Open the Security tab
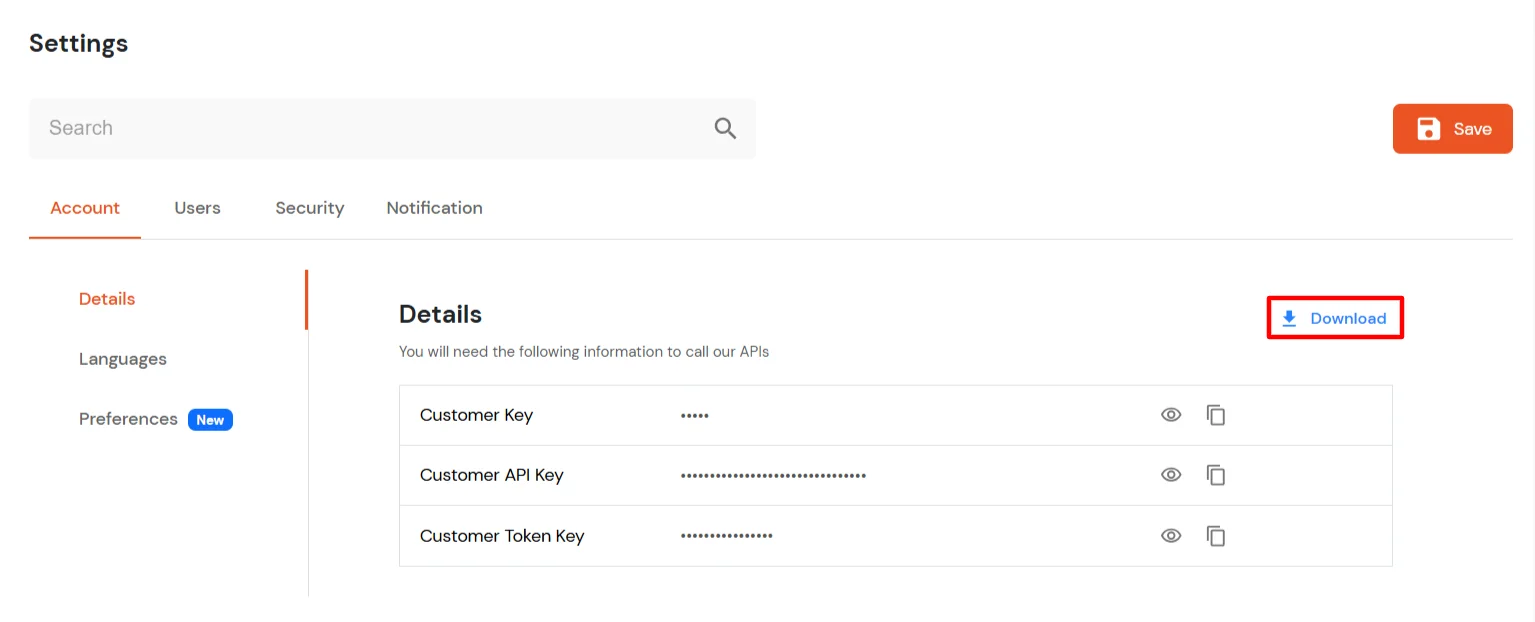 point(309,208)
